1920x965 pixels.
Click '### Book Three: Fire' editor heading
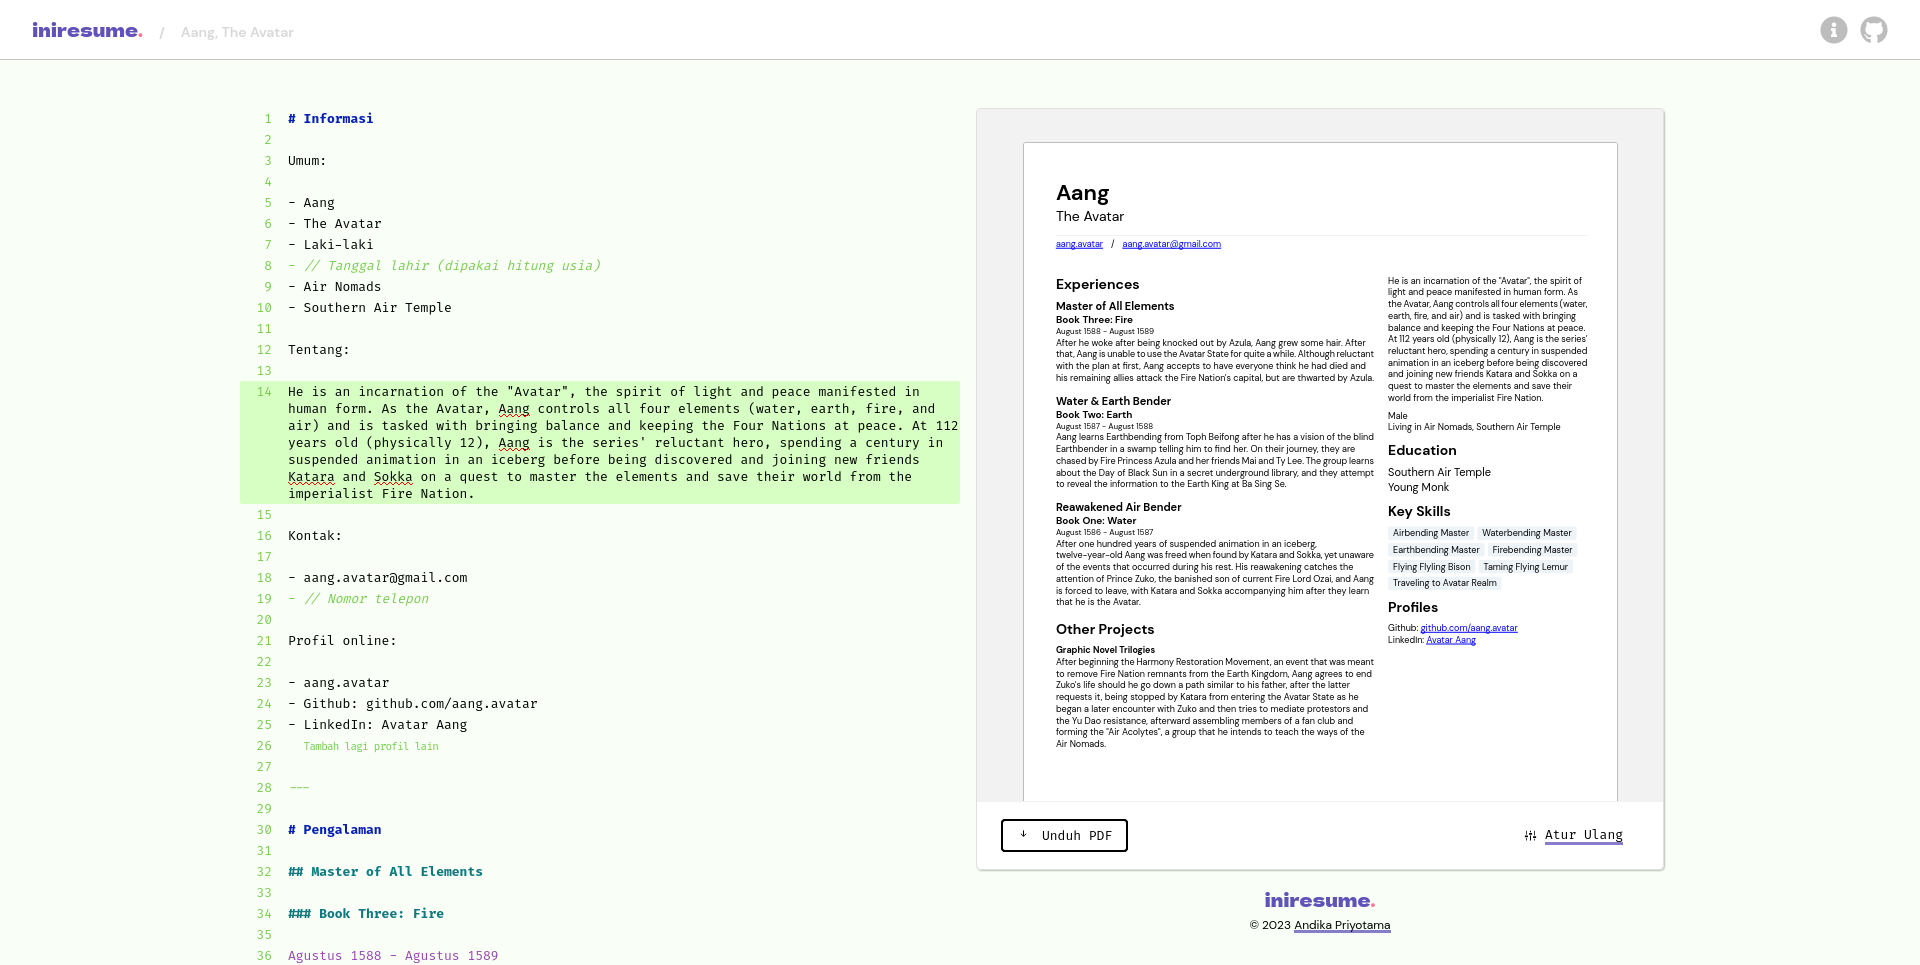[366, 914]
